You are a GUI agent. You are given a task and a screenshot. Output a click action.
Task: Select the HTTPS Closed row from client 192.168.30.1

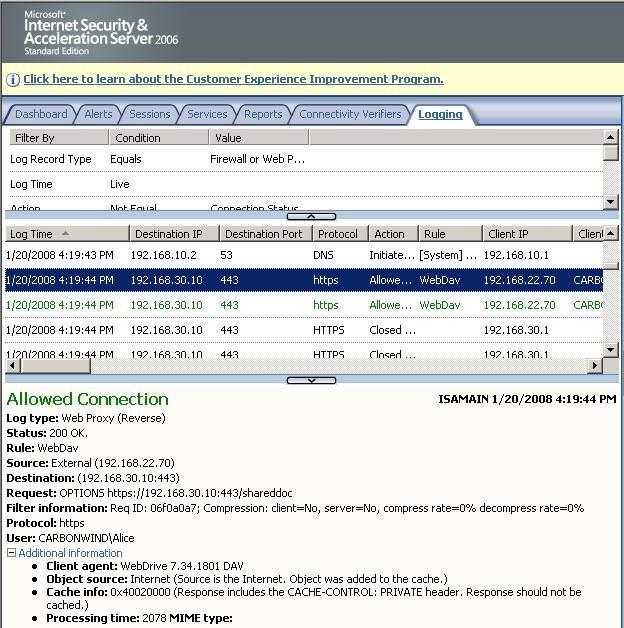(x=304, y=330)
